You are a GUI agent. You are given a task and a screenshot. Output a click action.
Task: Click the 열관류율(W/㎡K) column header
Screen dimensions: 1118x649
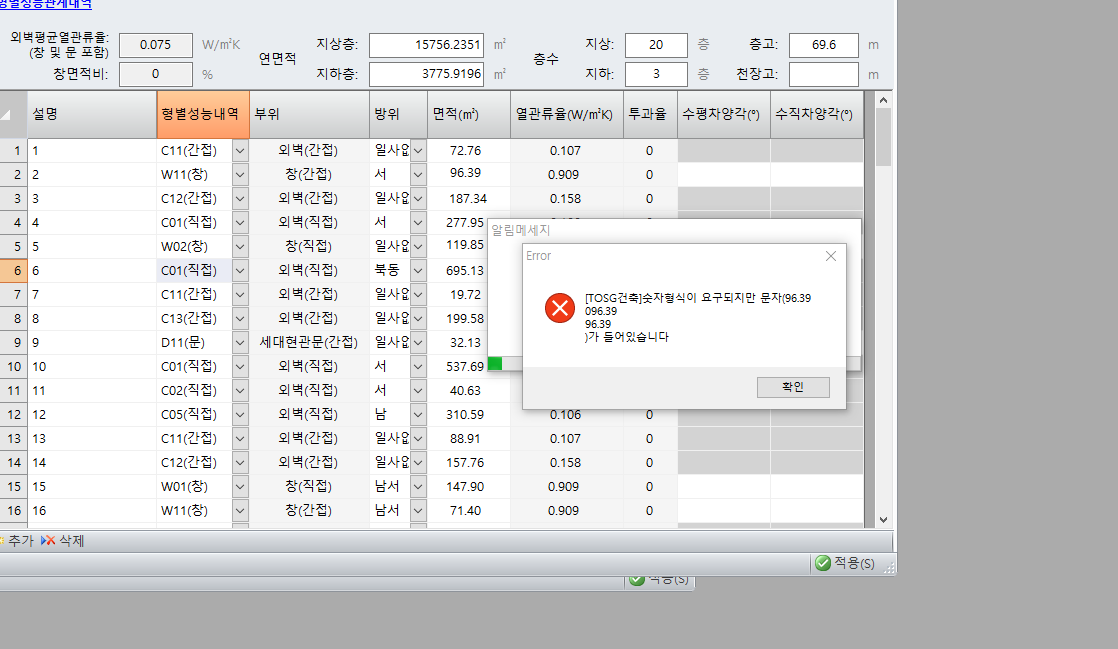[566, 114]
